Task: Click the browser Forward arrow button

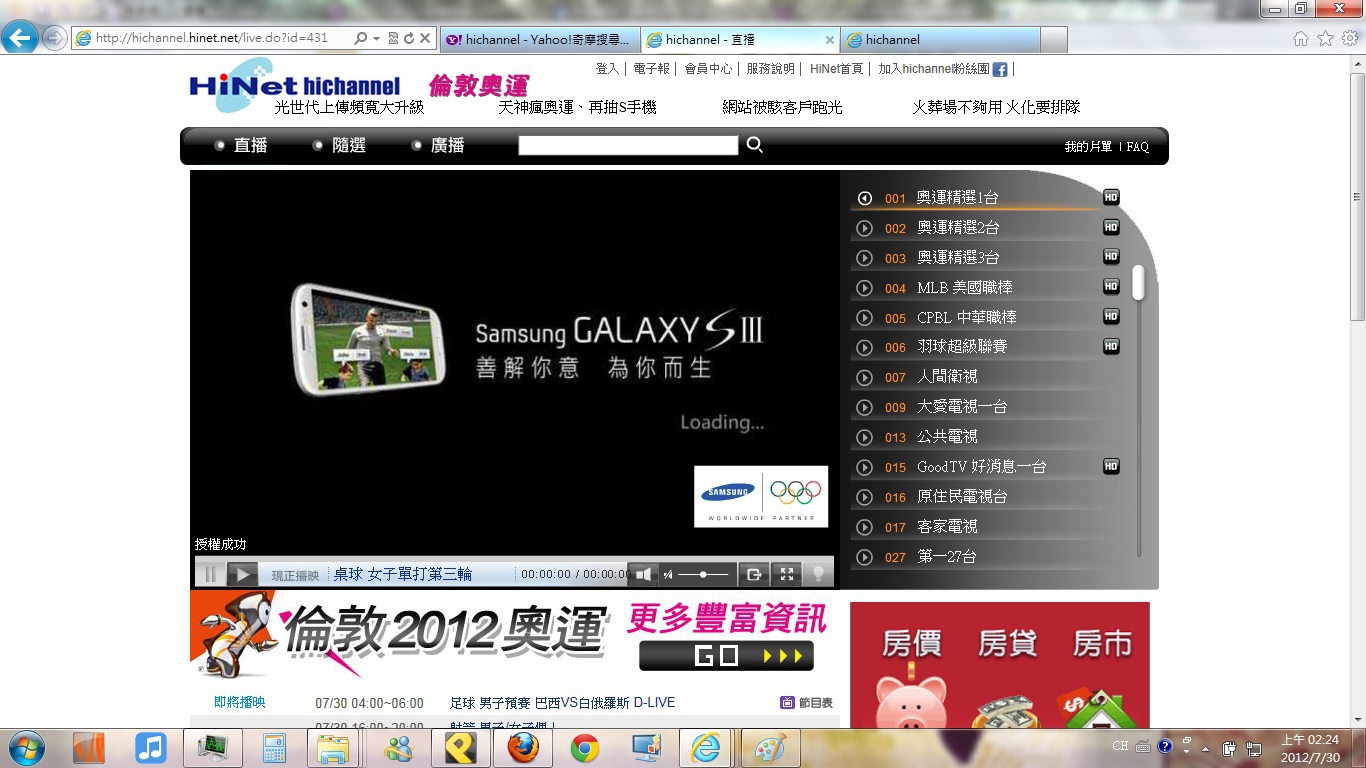Action: pyautogui.click(x=54, y=38)
